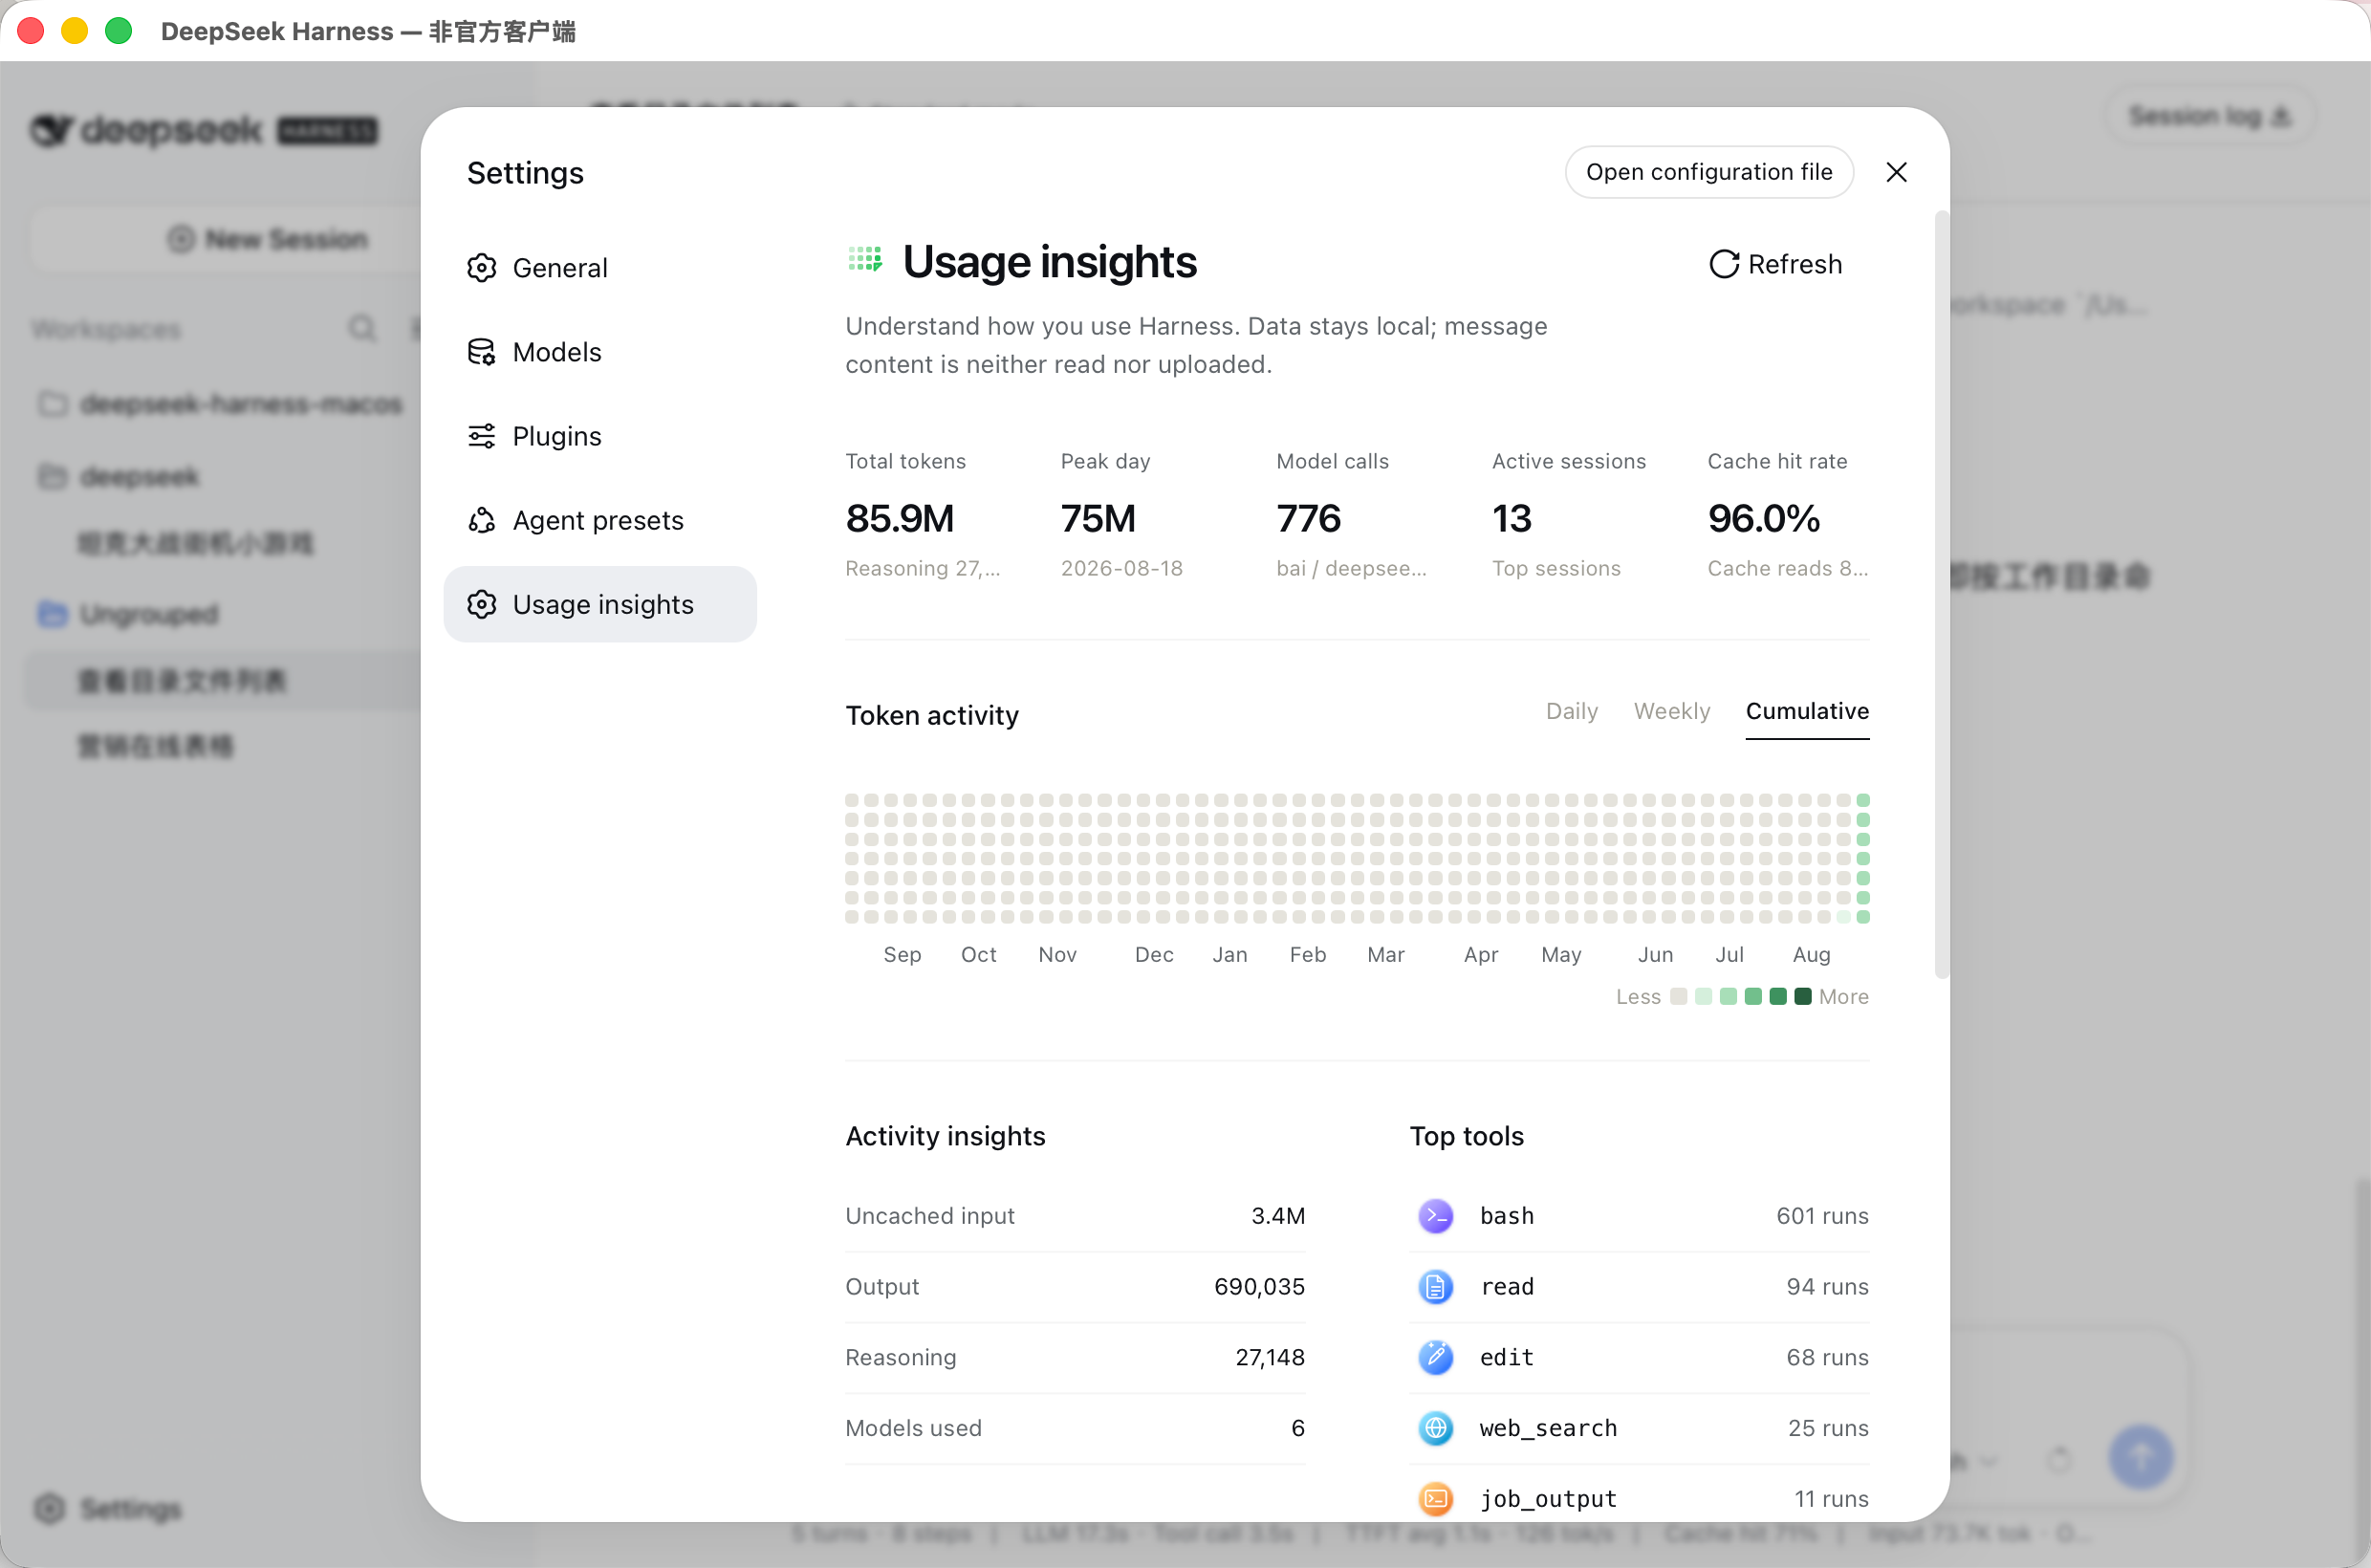Click Session log button in background window
Screen dimensions: 2371x1568
point(2209,116)
